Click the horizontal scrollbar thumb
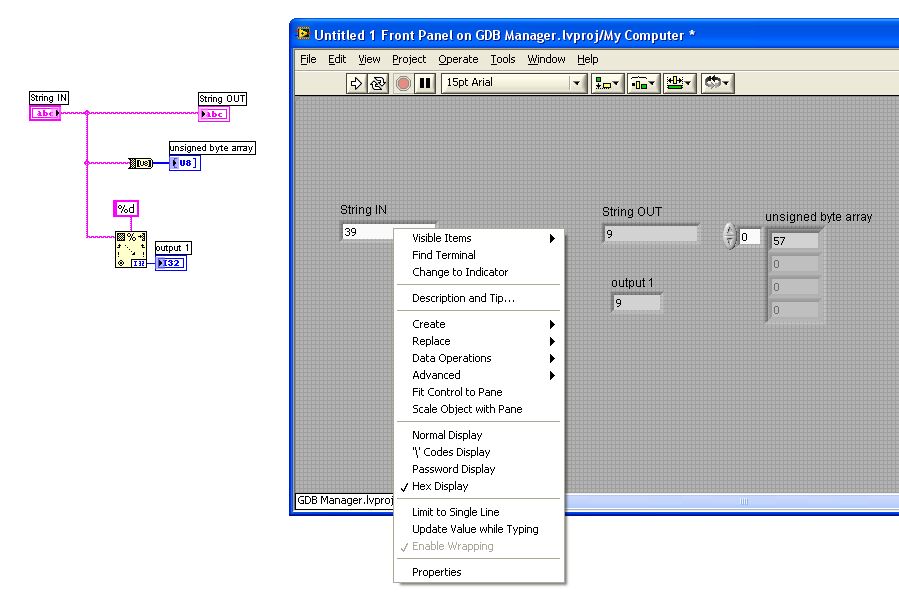Image resolution: width=899 pixels, height=607 pixels. tap(744, 502)
